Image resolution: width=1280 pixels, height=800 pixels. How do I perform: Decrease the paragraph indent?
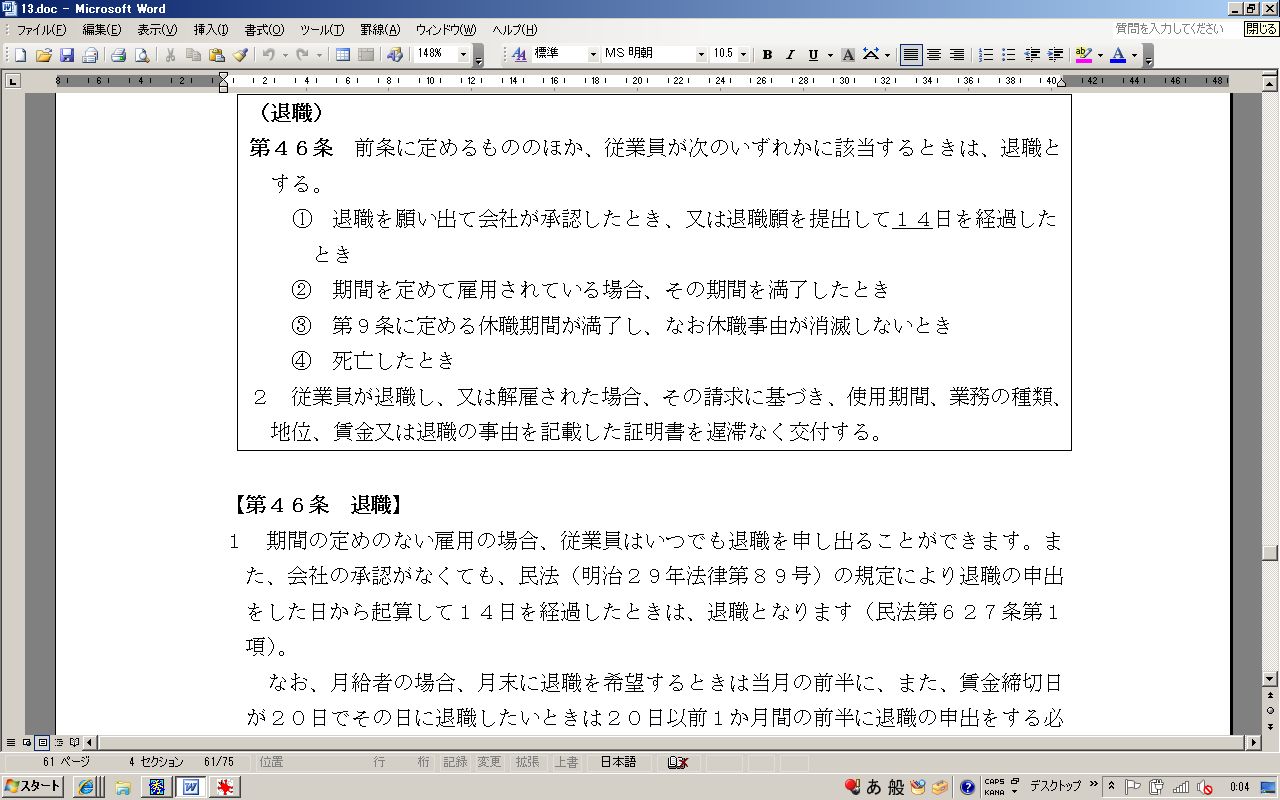click(1032, 55)
